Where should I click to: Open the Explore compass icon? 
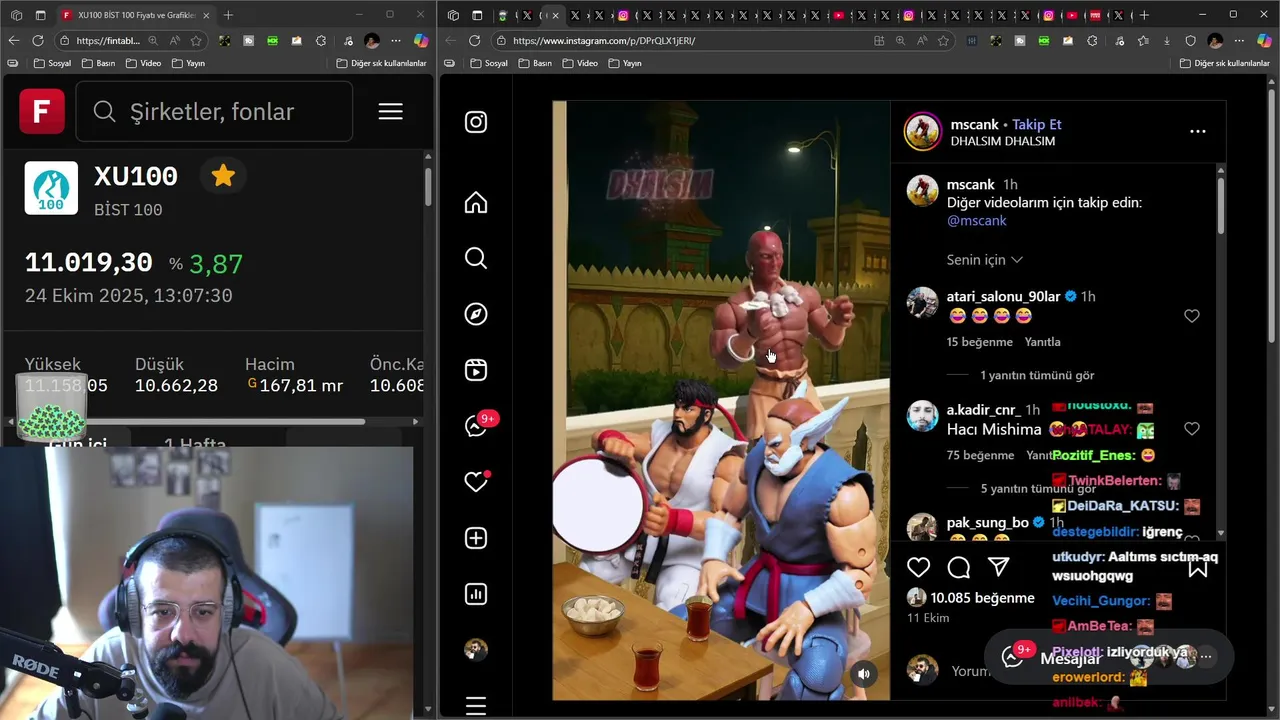tap(476, 314)
